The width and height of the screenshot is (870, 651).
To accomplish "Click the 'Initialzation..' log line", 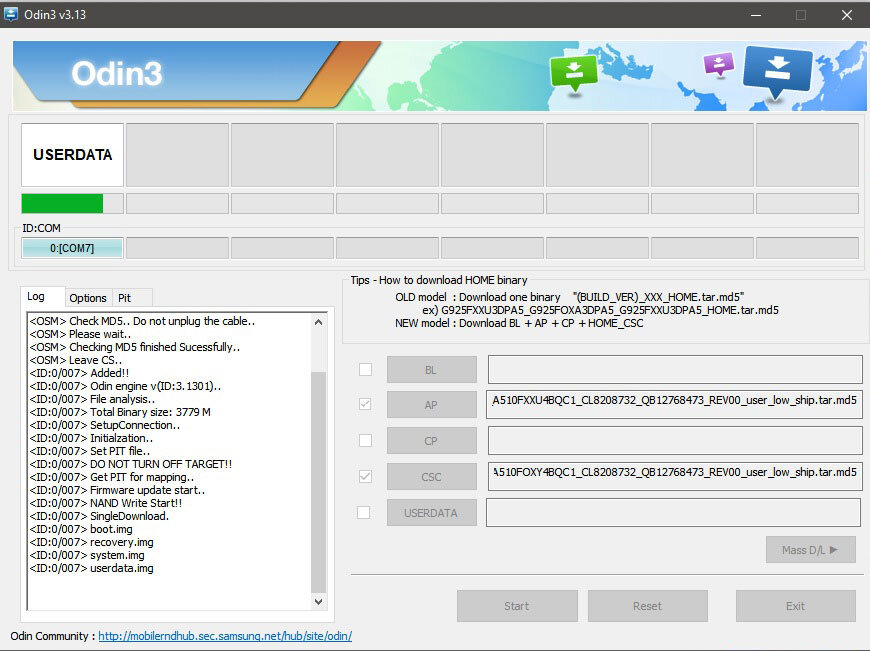I will click(92, 438).
